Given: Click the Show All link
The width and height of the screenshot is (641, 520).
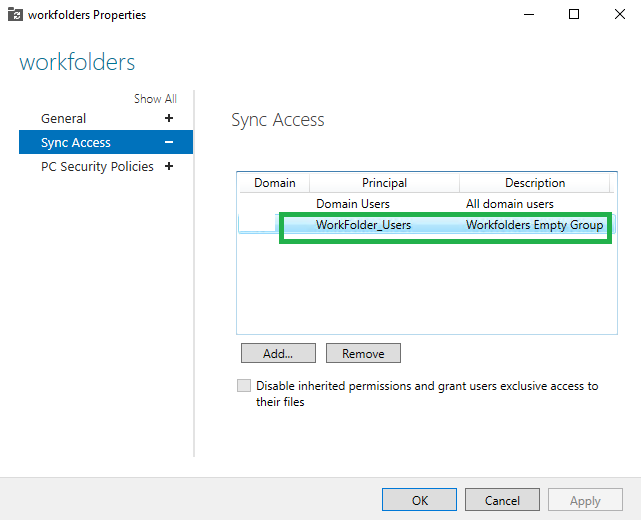Looking at the screenshot, I should 155,99.
